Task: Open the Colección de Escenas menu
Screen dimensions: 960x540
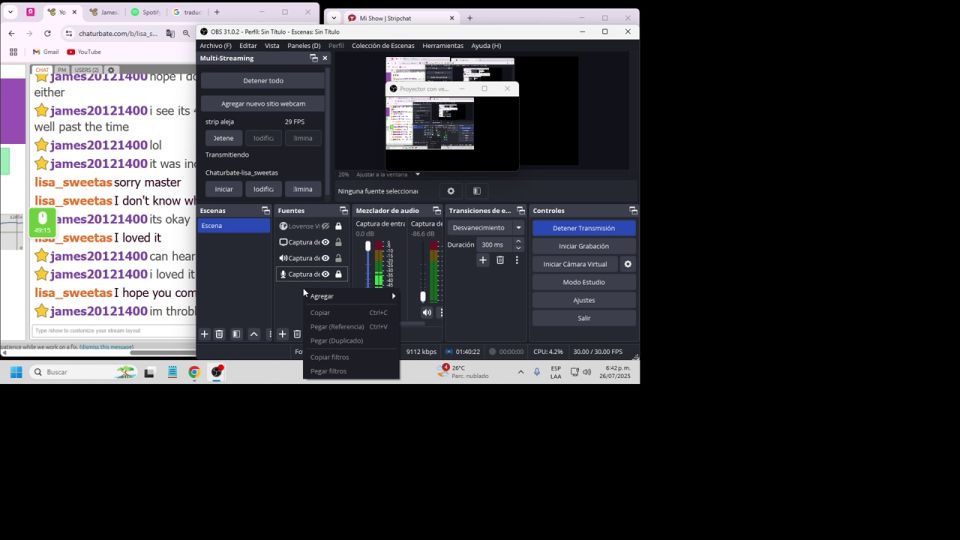Action: [x=382, y=45]
